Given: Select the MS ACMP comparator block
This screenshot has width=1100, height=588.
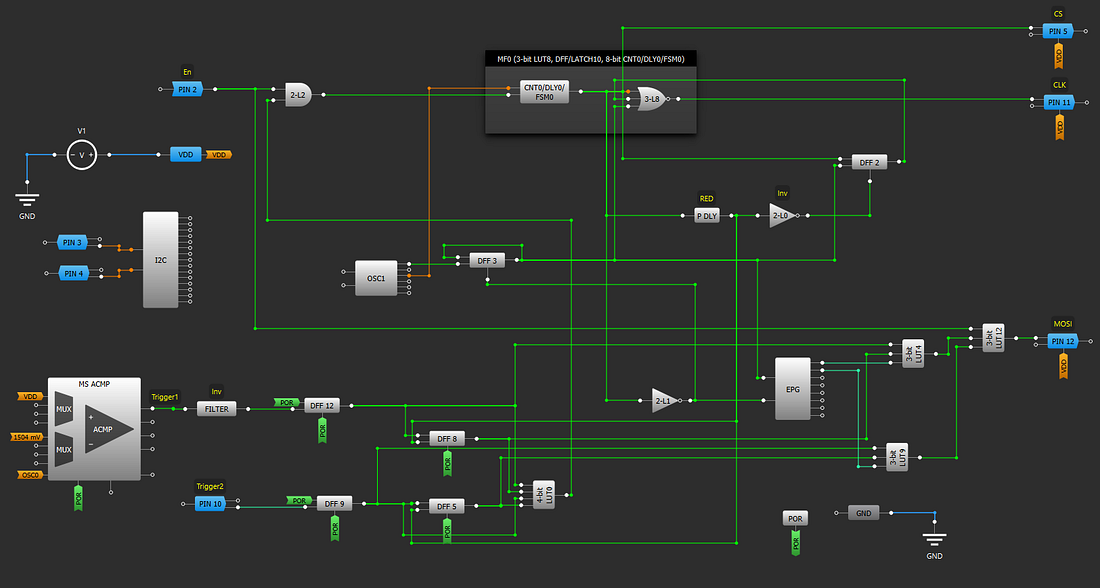Looking at the screenshot, I should 95,427.
